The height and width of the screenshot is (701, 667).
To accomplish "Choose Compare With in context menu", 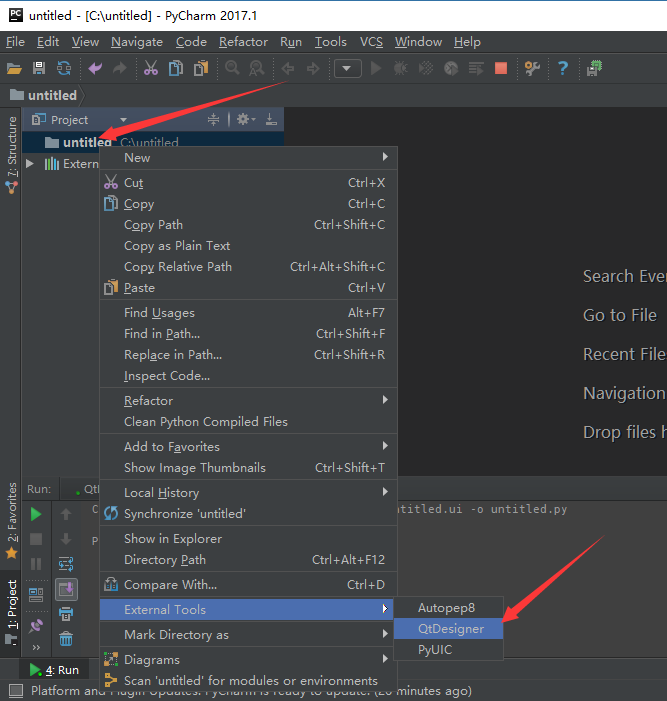I will pos(249,585).
